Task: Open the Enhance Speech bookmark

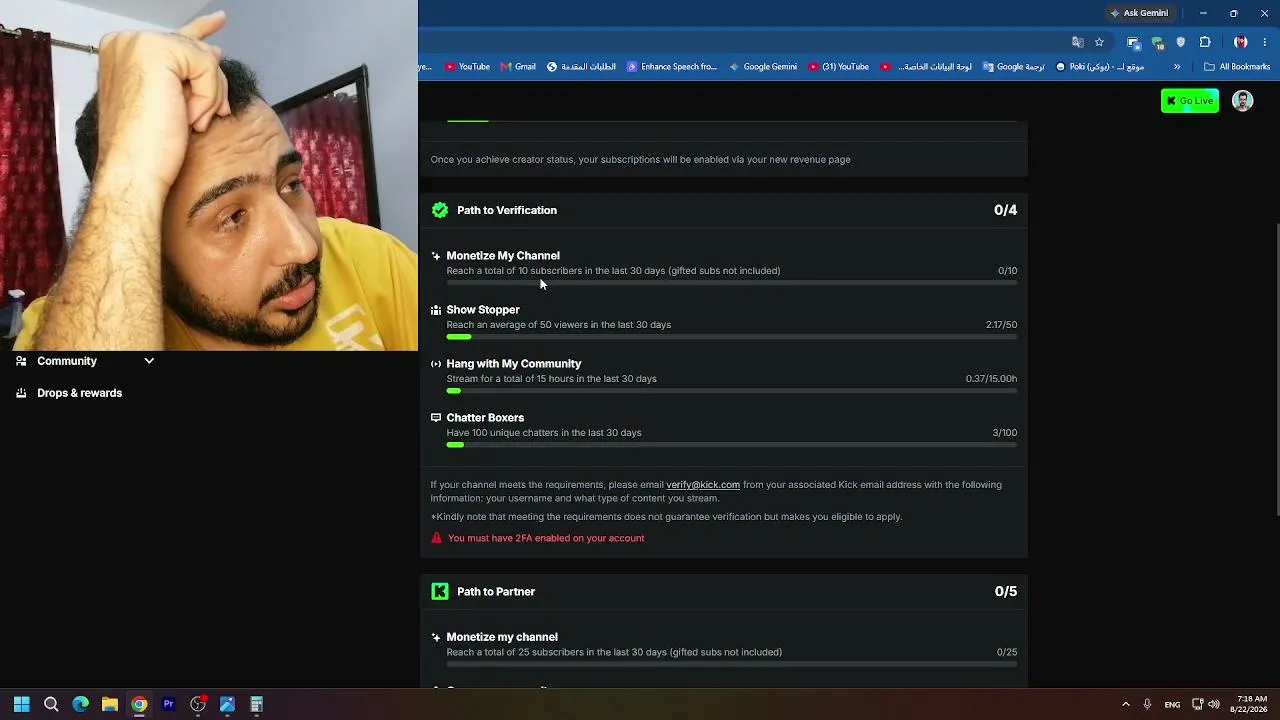Action: pos(671,67)
